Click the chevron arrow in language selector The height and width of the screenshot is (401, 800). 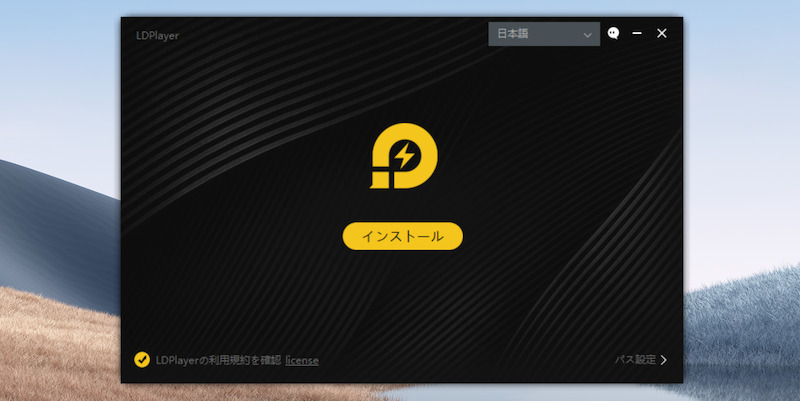[x=588, y=35]
